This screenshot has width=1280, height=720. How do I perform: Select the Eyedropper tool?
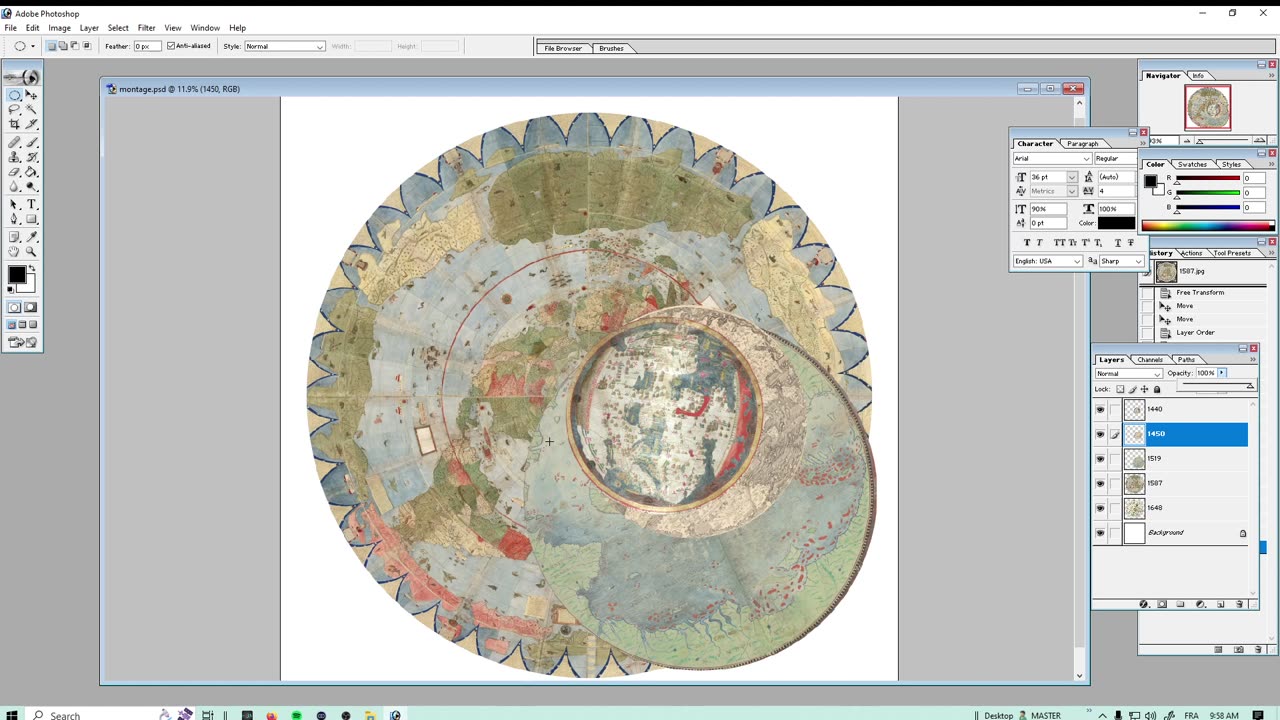pyautogui.click(x=31, y=237)
